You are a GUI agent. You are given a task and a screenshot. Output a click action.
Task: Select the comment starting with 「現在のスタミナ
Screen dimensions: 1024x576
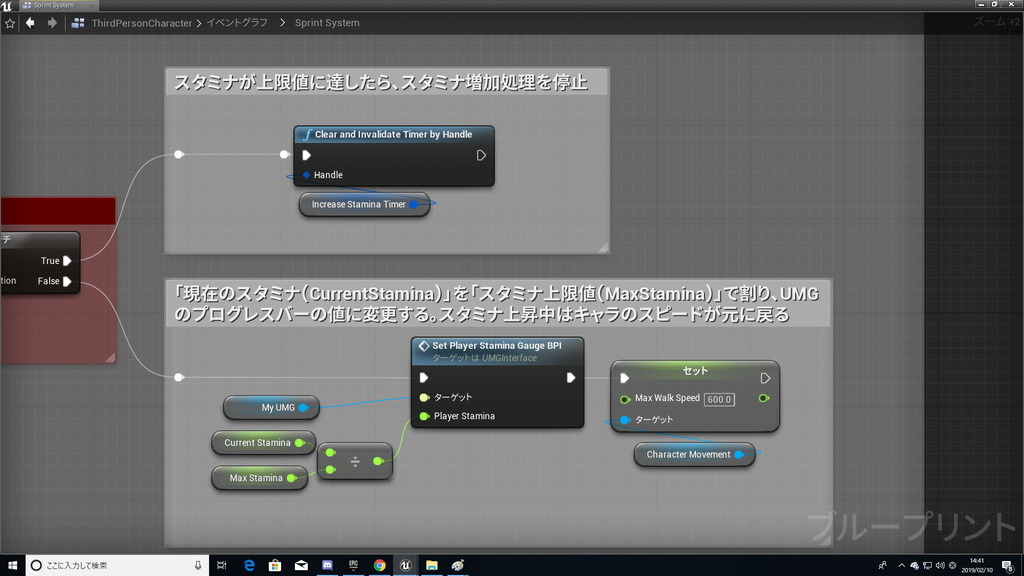coord(498,304)
